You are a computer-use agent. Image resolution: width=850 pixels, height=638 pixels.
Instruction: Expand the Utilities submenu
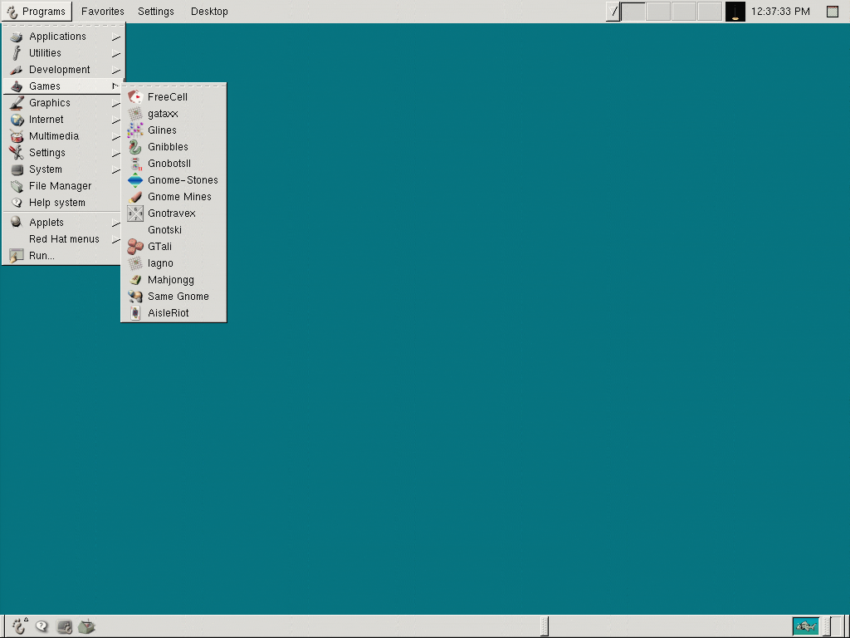(63, 53)
